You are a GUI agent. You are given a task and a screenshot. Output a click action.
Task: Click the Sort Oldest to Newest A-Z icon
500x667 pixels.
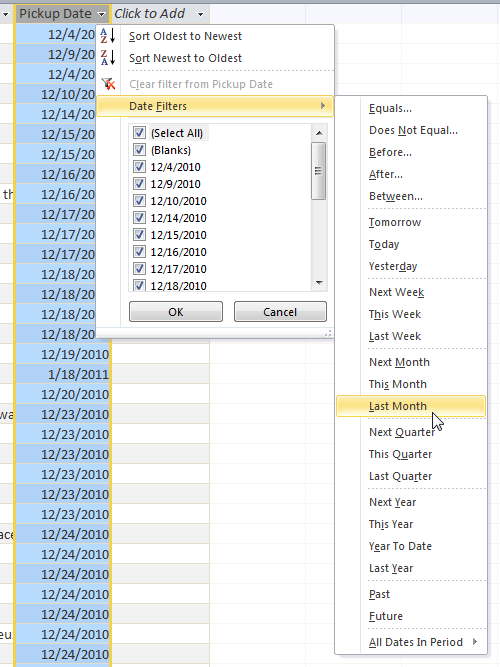pos(108,36)
